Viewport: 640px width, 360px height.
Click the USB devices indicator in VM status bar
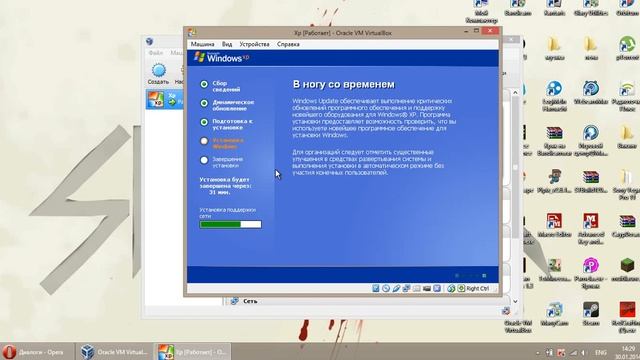tap(396, 289)
